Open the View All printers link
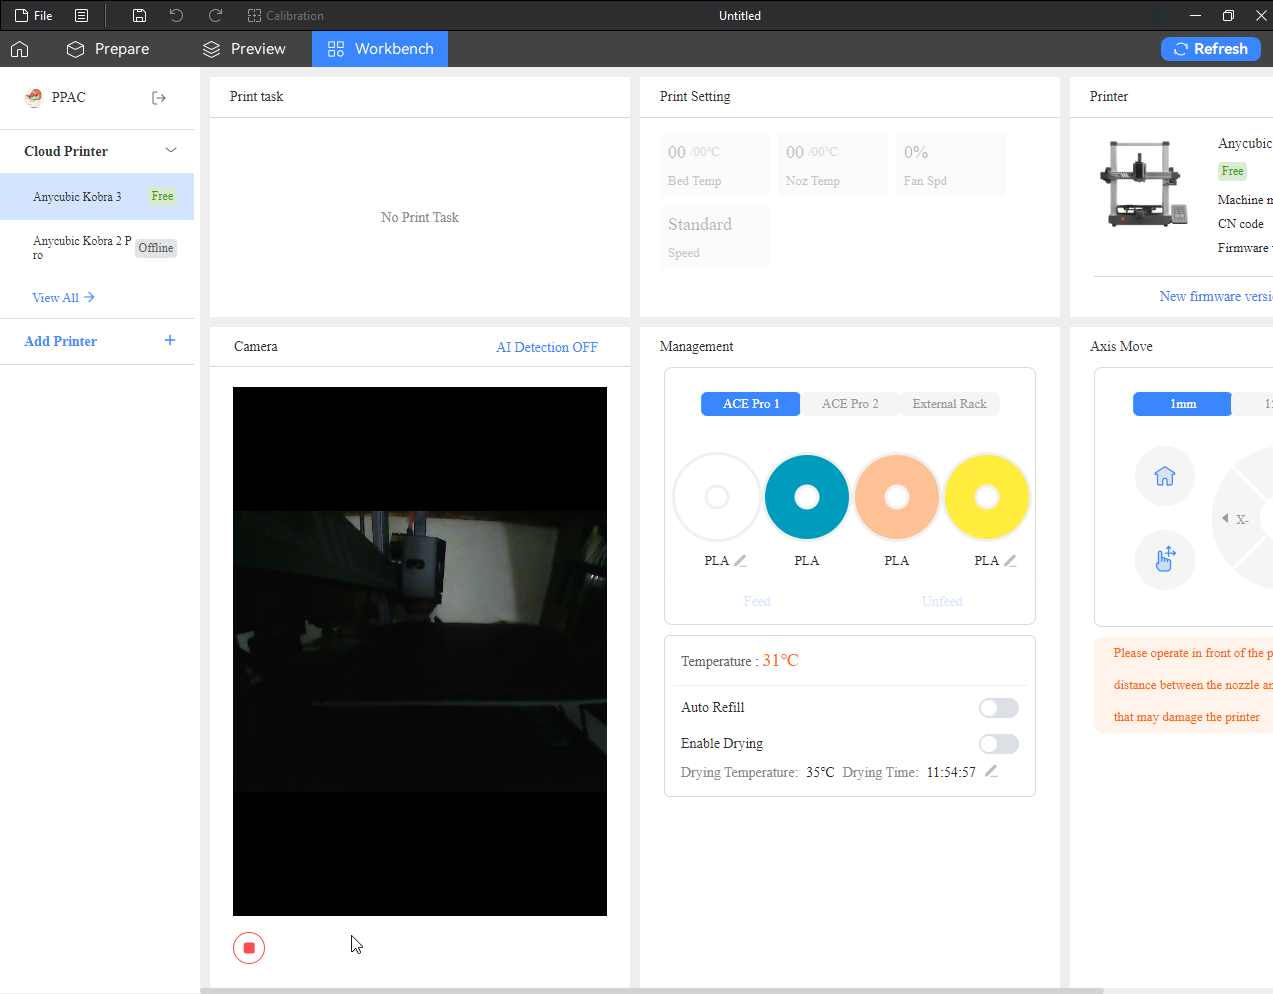The height and width of the screenshot is (994, 1273). [63, 298]
